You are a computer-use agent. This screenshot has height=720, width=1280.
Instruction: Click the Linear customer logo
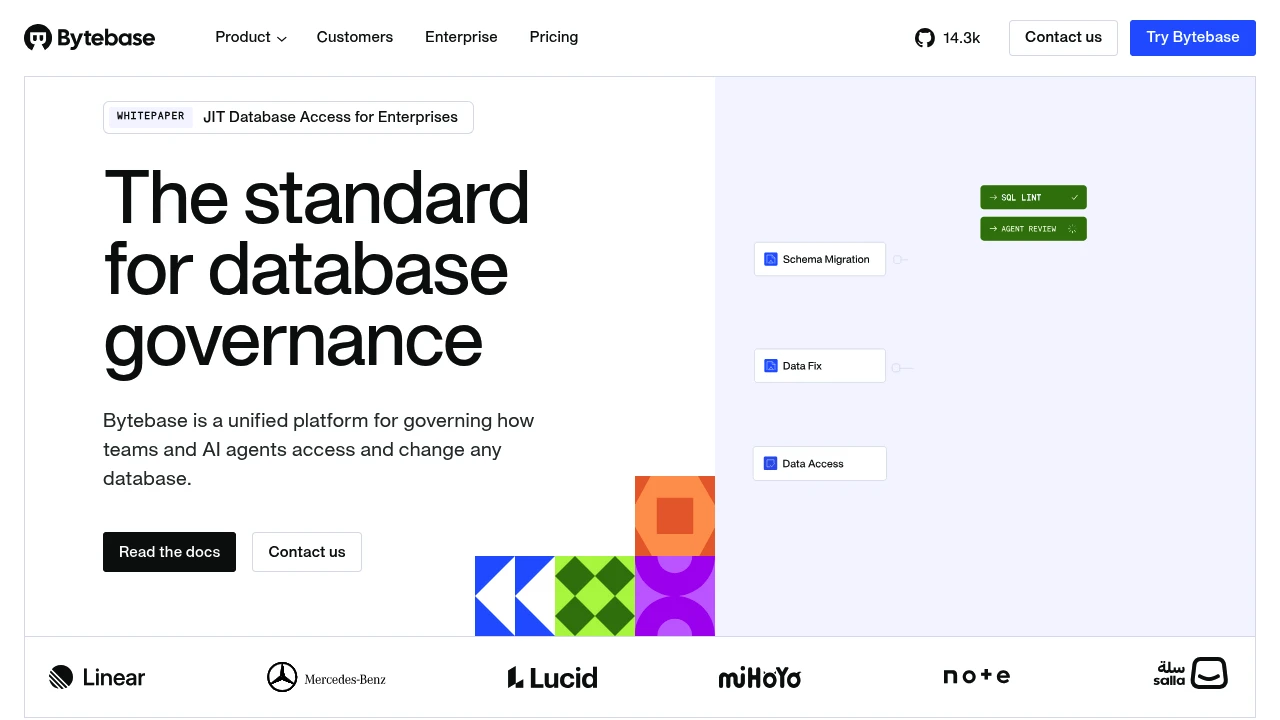(x=97, y=677)
